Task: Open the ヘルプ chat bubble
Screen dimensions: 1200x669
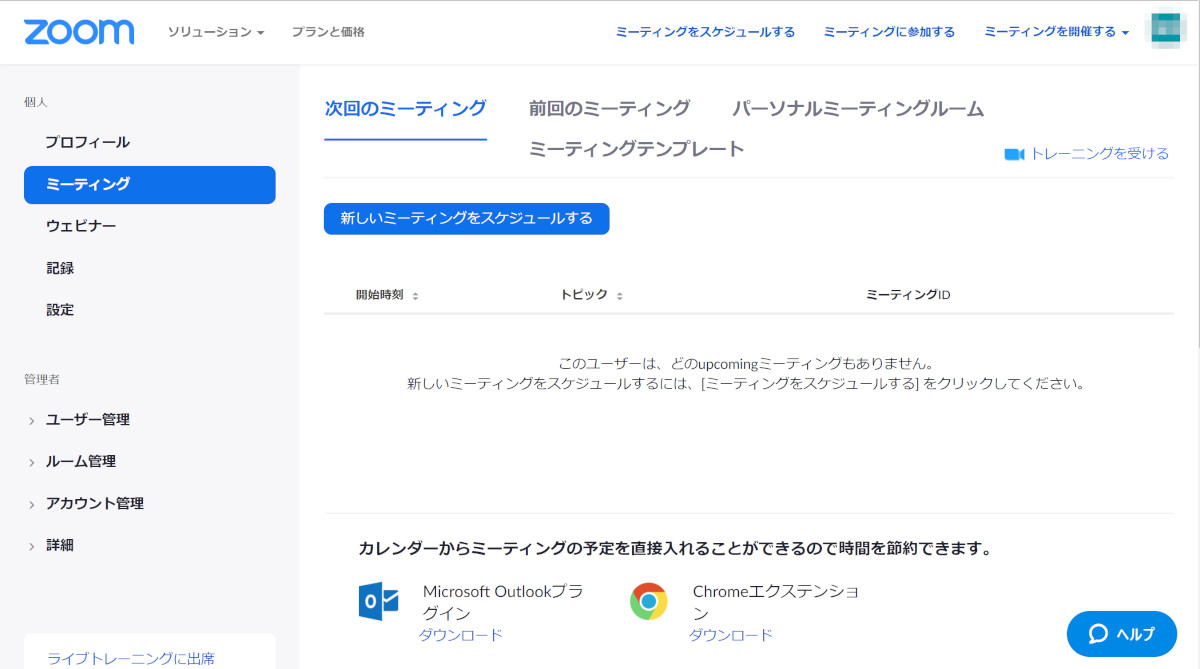Action: (x=1121, y=633)
